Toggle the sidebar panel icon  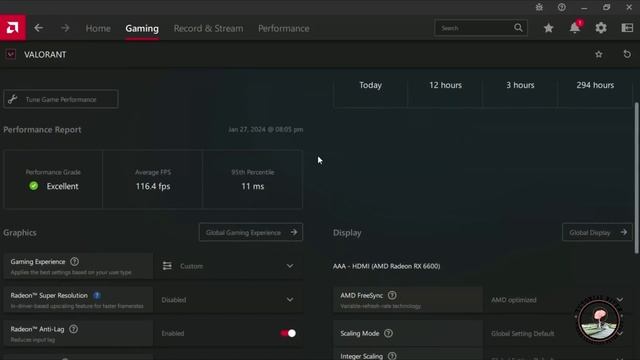tap(627, 28)
